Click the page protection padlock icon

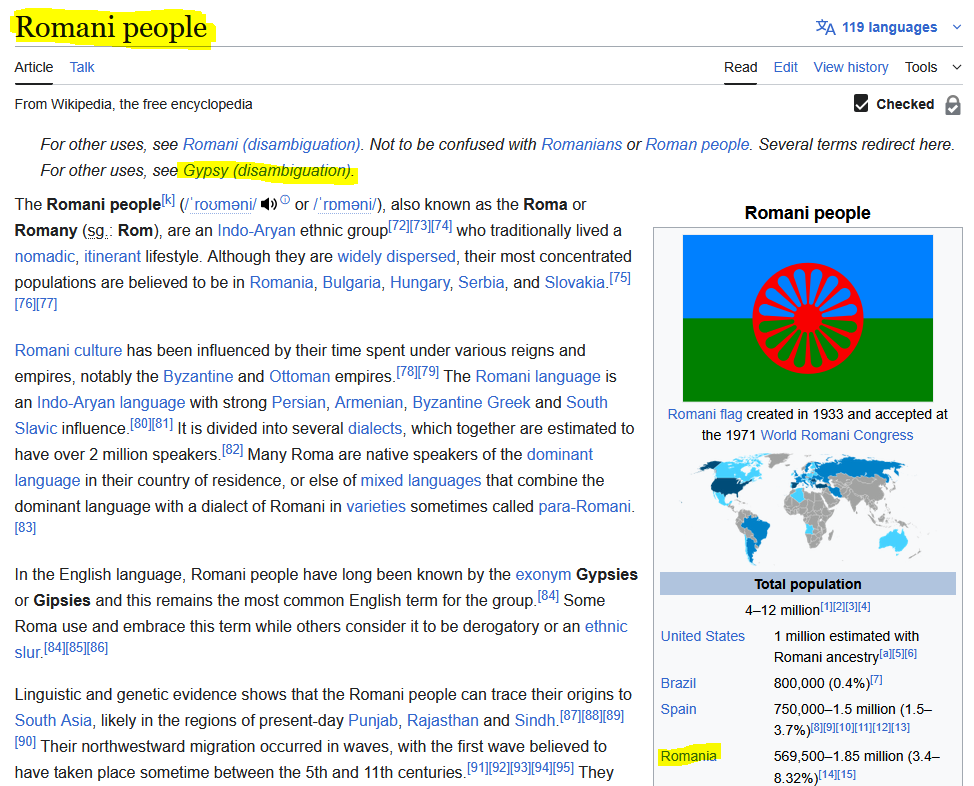pyautogui.click(x=953, y=105)
